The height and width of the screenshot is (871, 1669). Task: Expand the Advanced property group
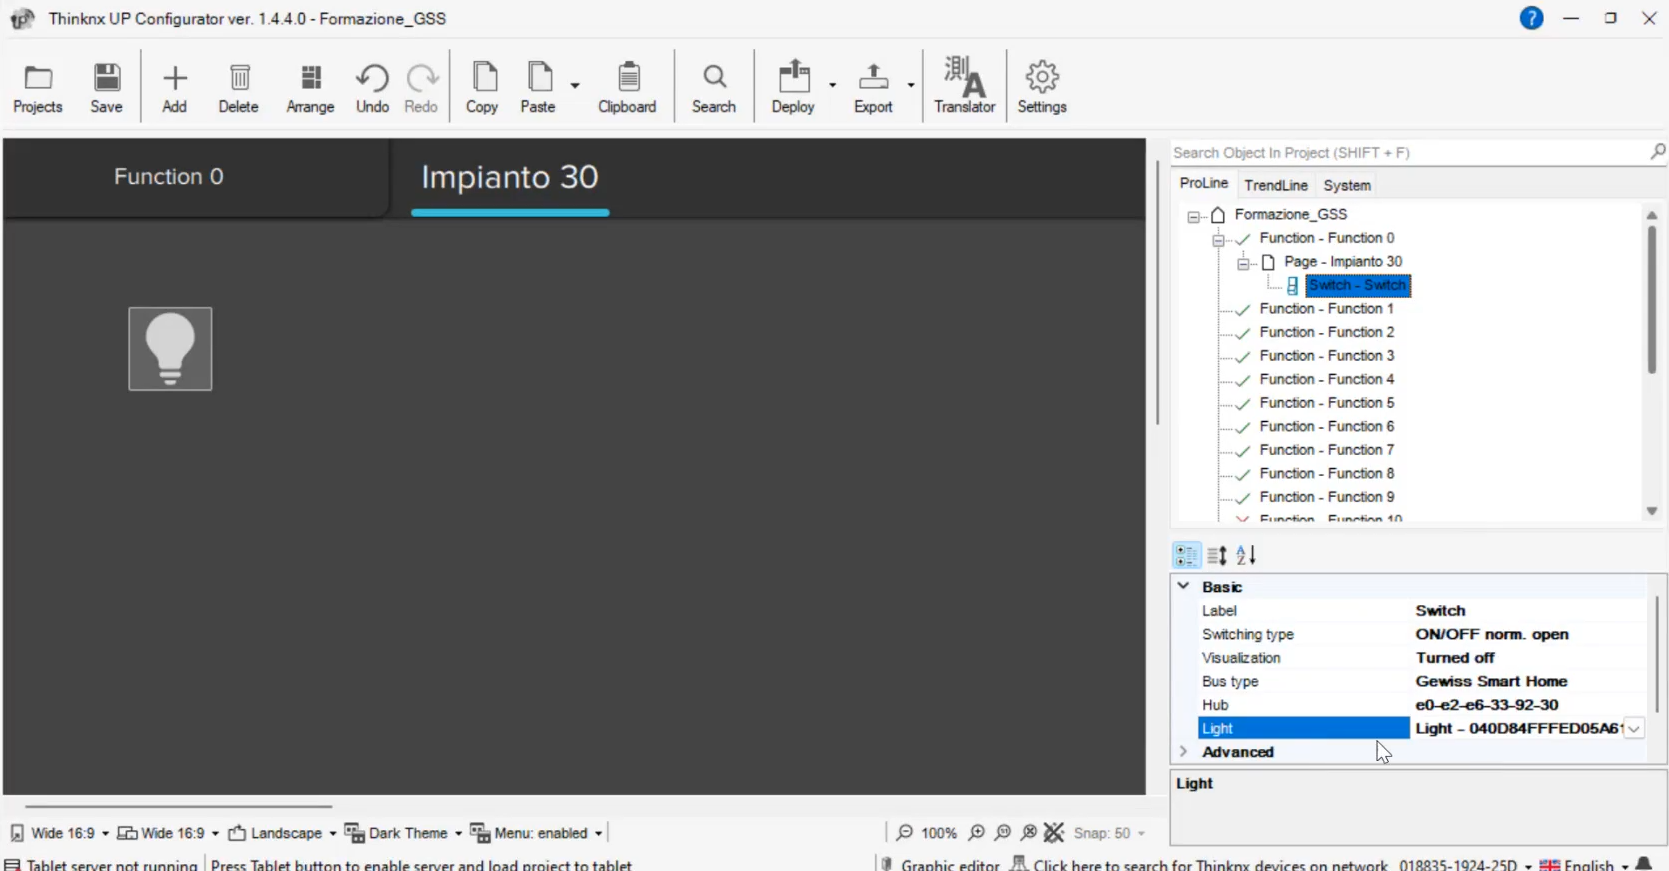1184,752
